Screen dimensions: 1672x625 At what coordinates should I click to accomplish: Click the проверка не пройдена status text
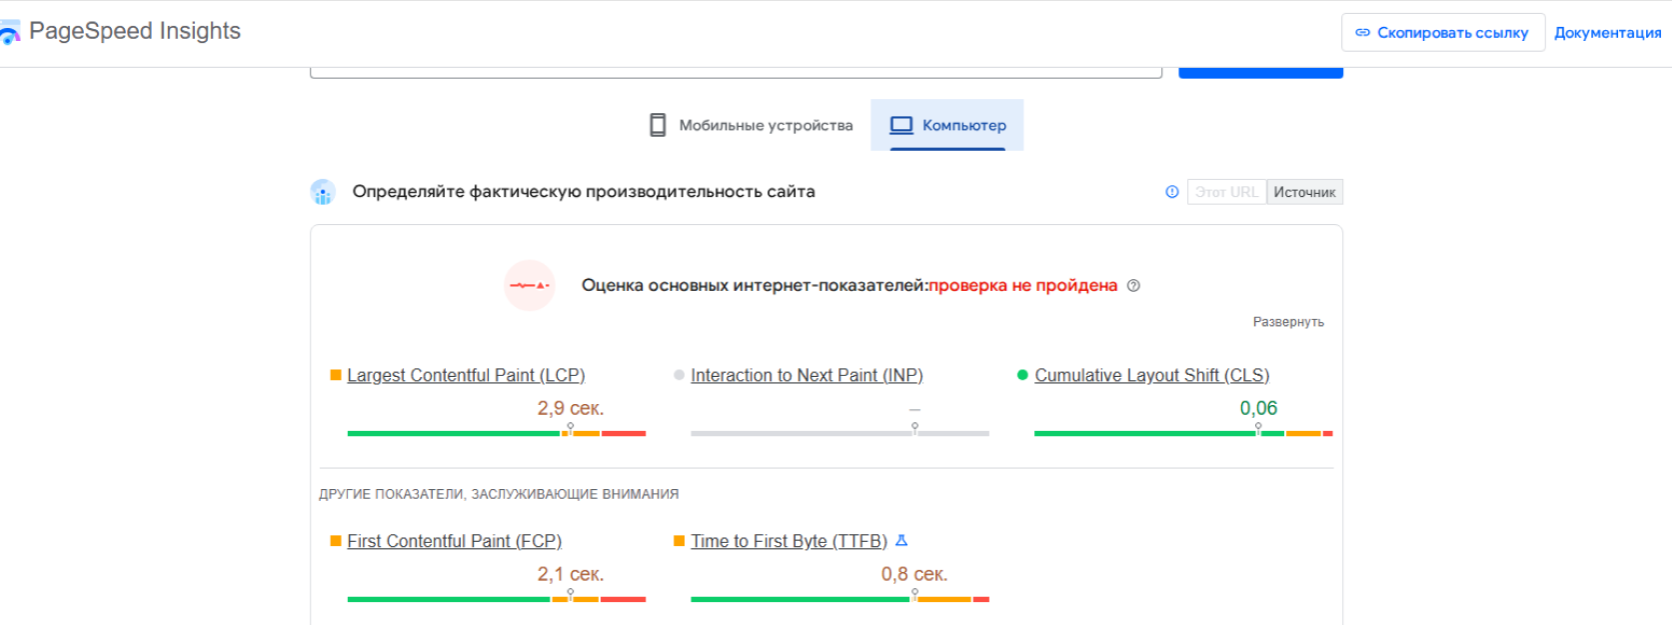point(1023,286)
